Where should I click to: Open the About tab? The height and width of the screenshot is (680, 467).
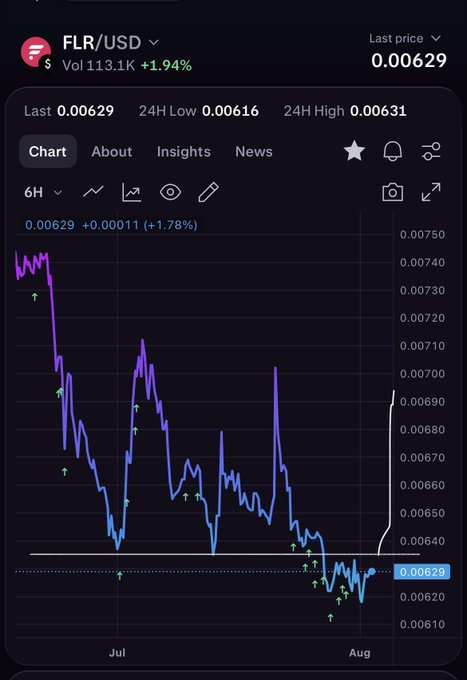point(111,151)
